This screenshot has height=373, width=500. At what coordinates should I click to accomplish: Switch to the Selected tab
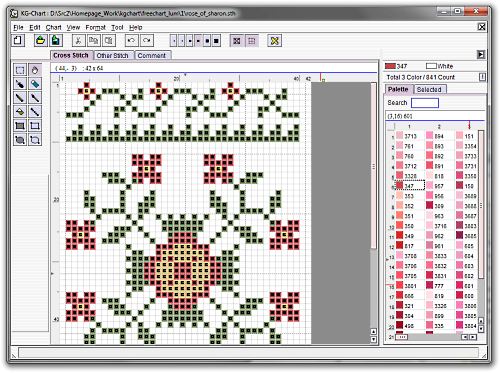(429, 89)
